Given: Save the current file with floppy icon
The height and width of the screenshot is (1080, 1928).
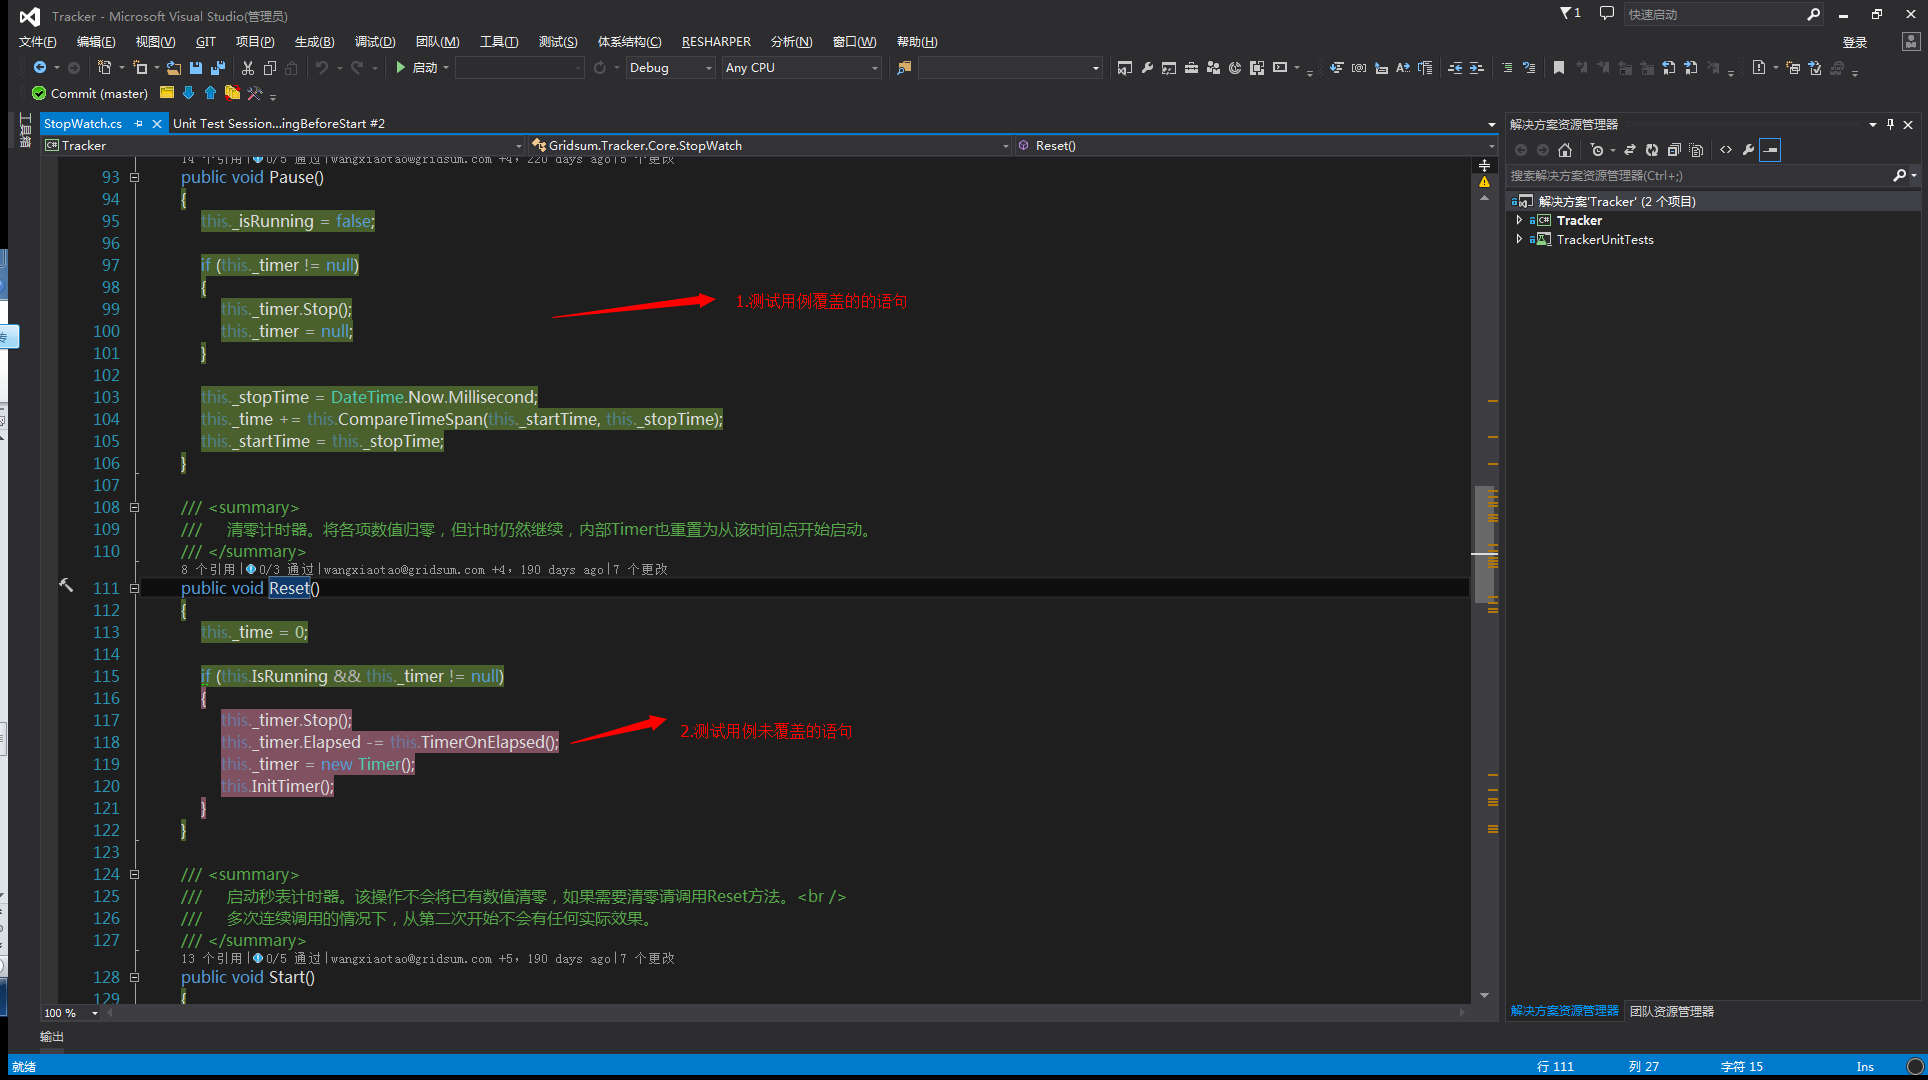Looking at the screenshot, I should (x=196, y=68).
